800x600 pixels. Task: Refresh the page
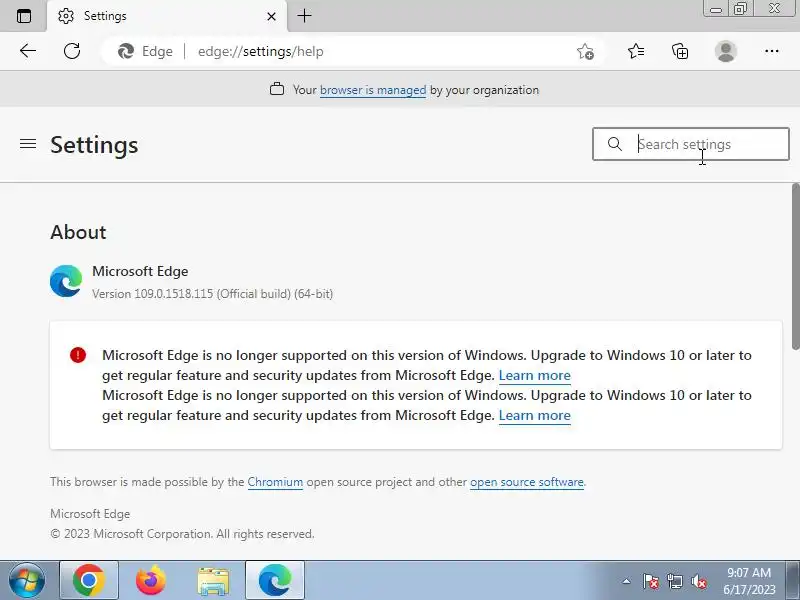point(72,51)
